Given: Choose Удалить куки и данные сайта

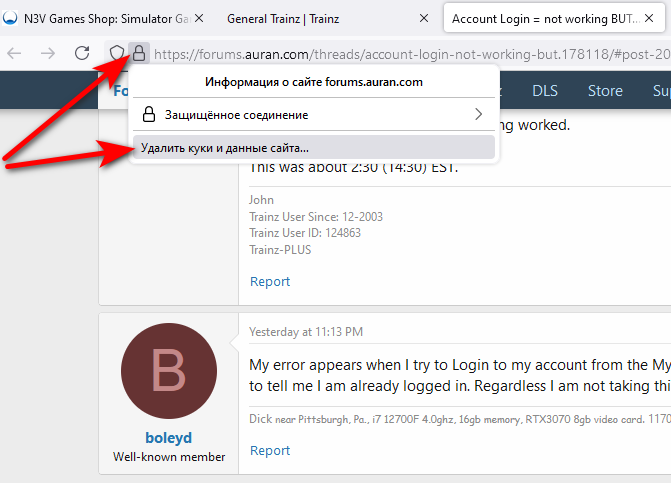Looking at the screenshot, I should click(x=314, y=148).
